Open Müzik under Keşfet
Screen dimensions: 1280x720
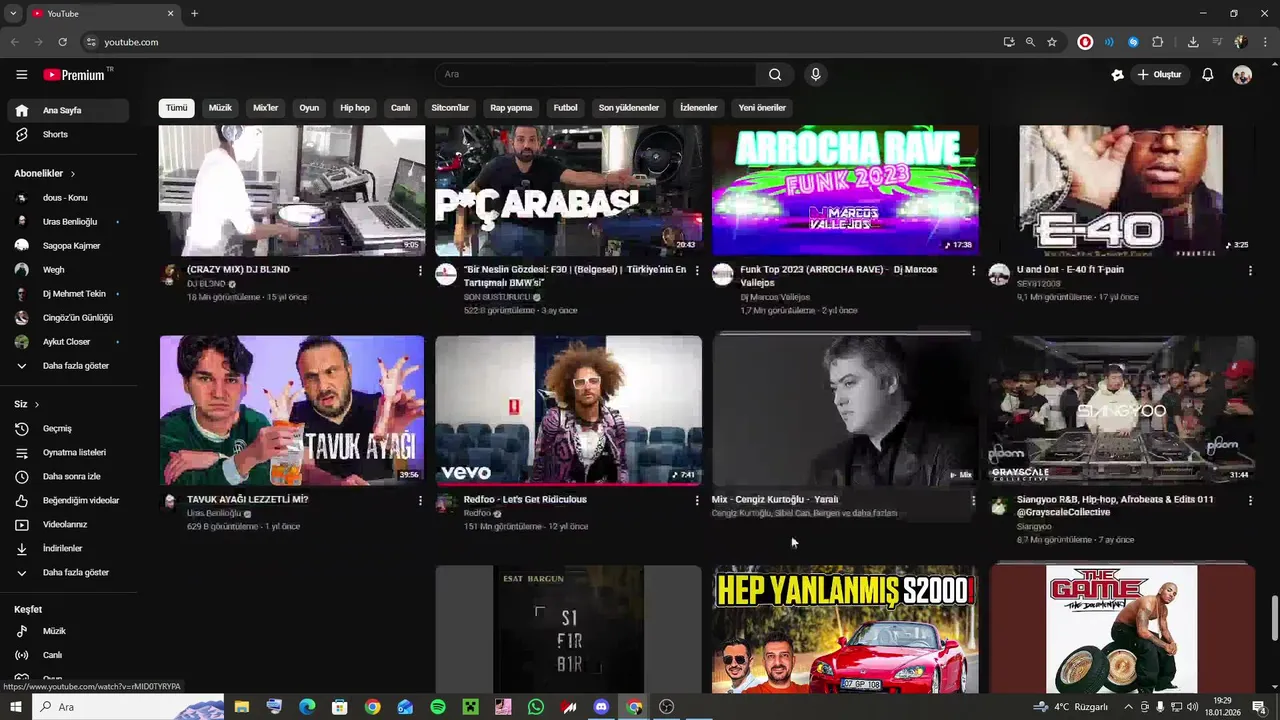68,631
